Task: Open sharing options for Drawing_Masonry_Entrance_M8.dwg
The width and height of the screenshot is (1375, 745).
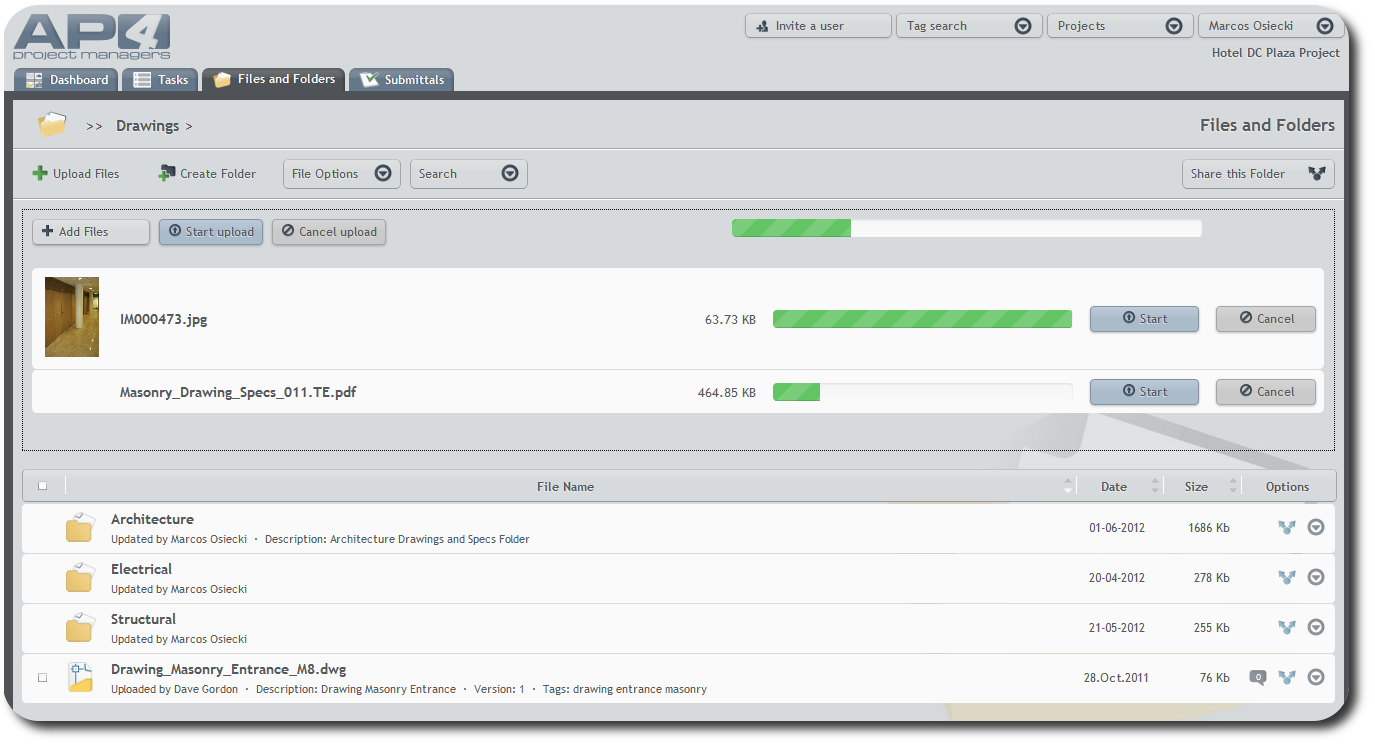Action: coord(1286,677)
